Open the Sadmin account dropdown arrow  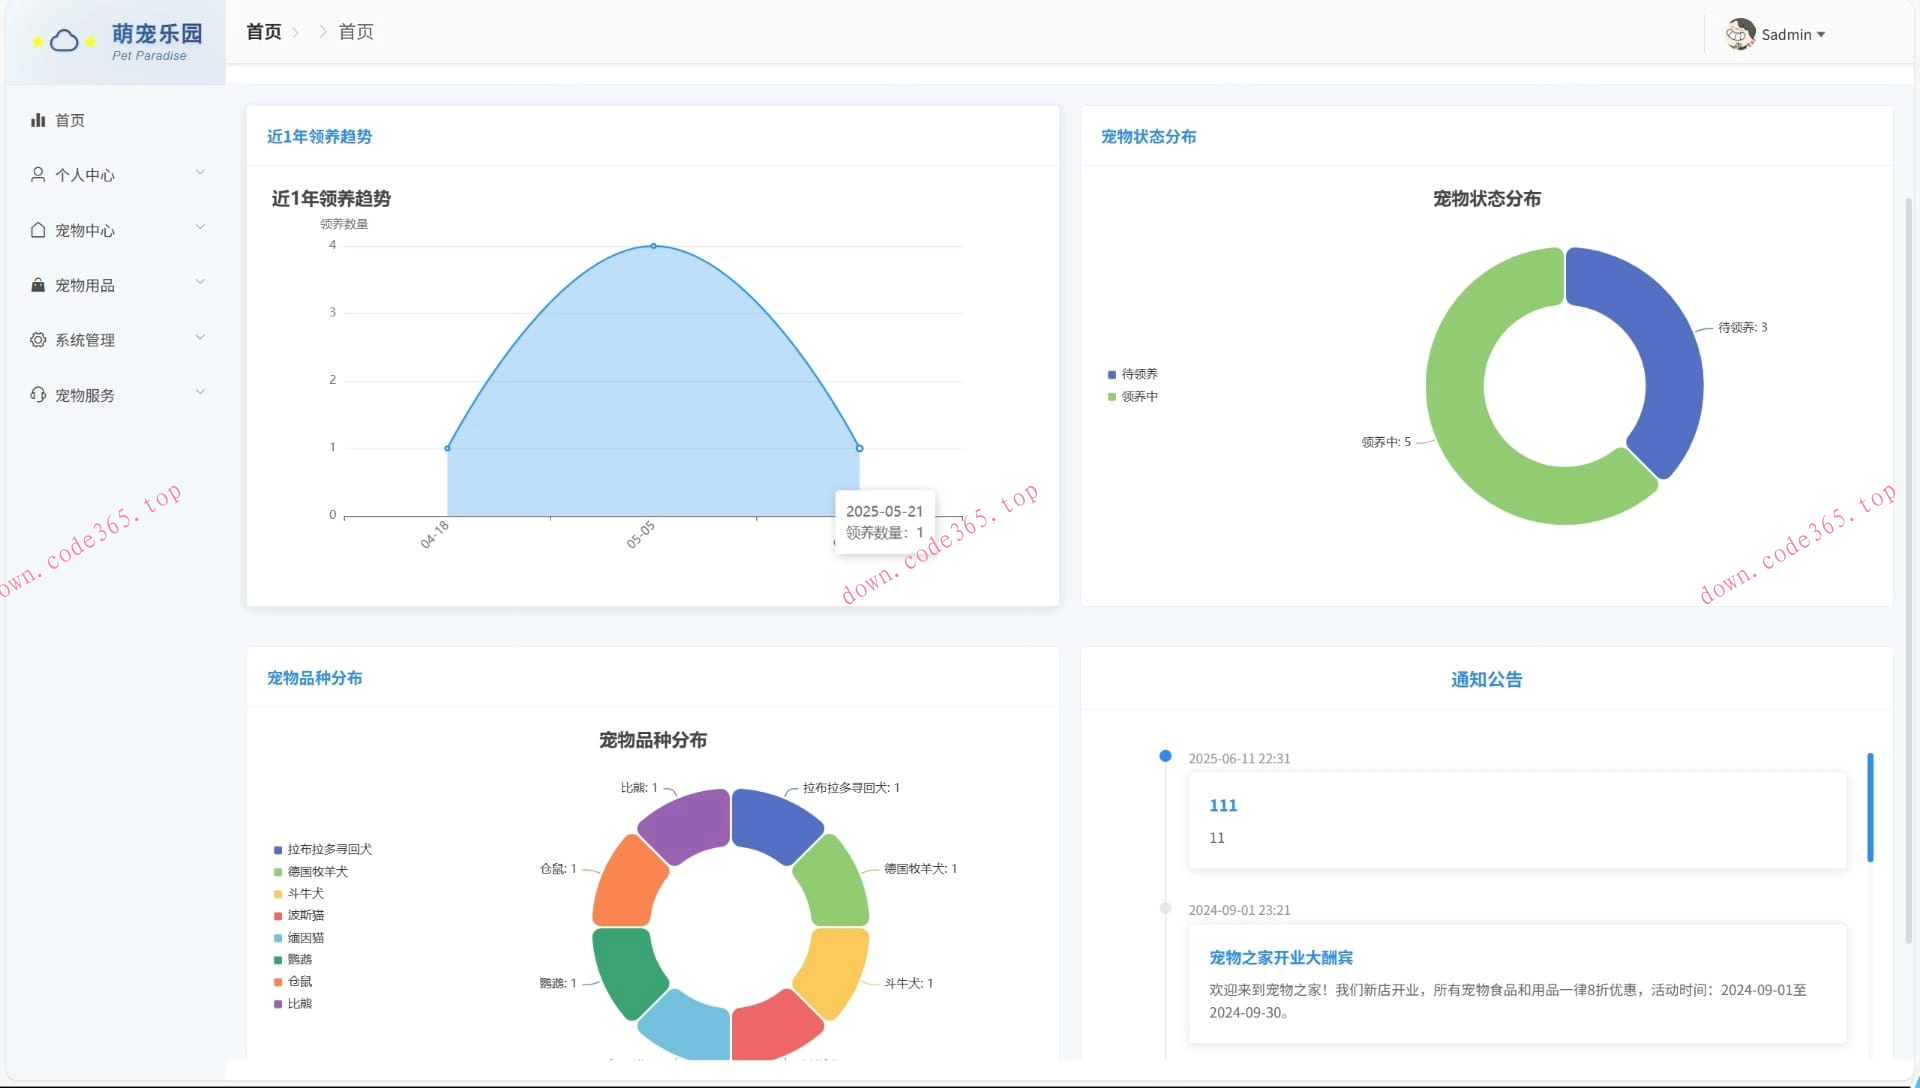(x=1821, y=35)
